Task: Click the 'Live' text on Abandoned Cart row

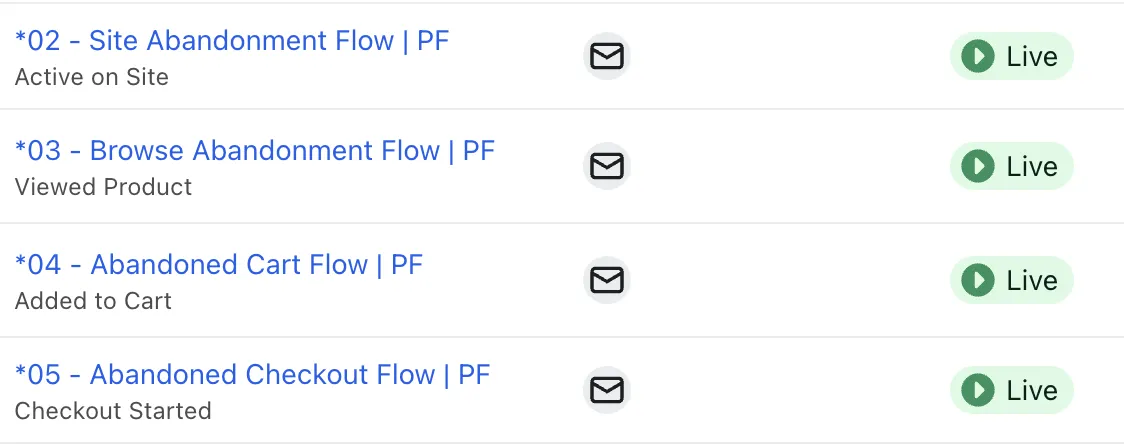Action: [1032, 280]
